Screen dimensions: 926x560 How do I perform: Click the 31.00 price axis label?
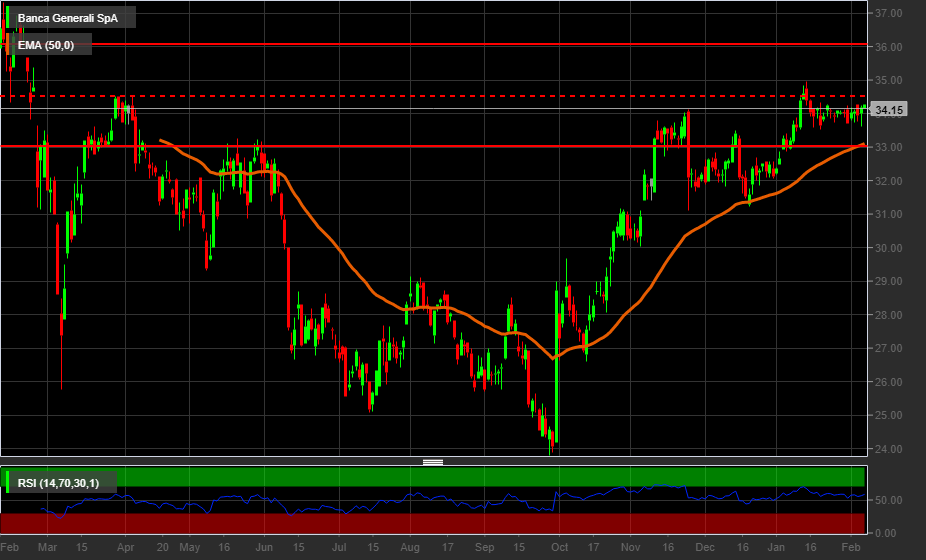[888, 214]
